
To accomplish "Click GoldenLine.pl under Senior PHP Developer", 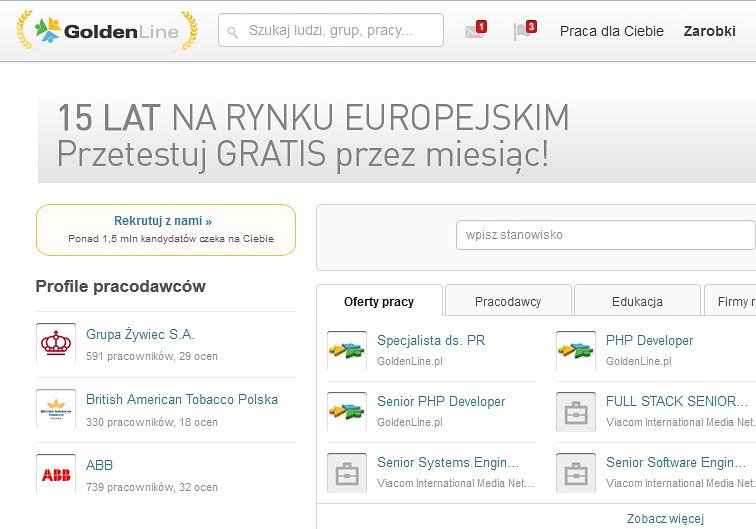I will [x=410, y=422].
